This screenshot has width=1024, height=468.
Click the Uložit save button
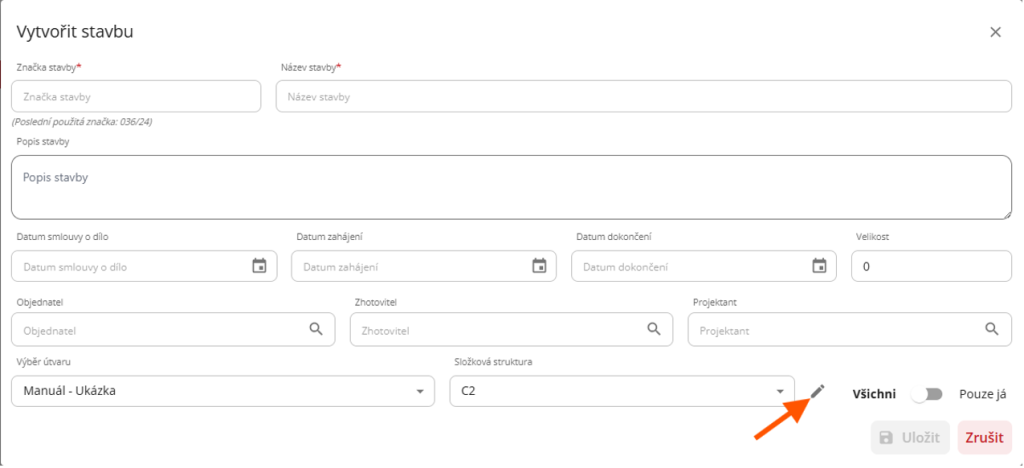(909, 438)
